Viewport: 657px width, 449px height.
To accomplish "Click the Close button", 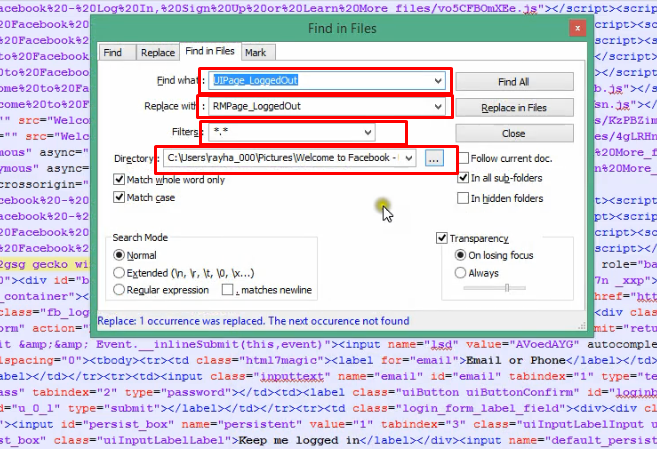I will click(x=514, y=134).
